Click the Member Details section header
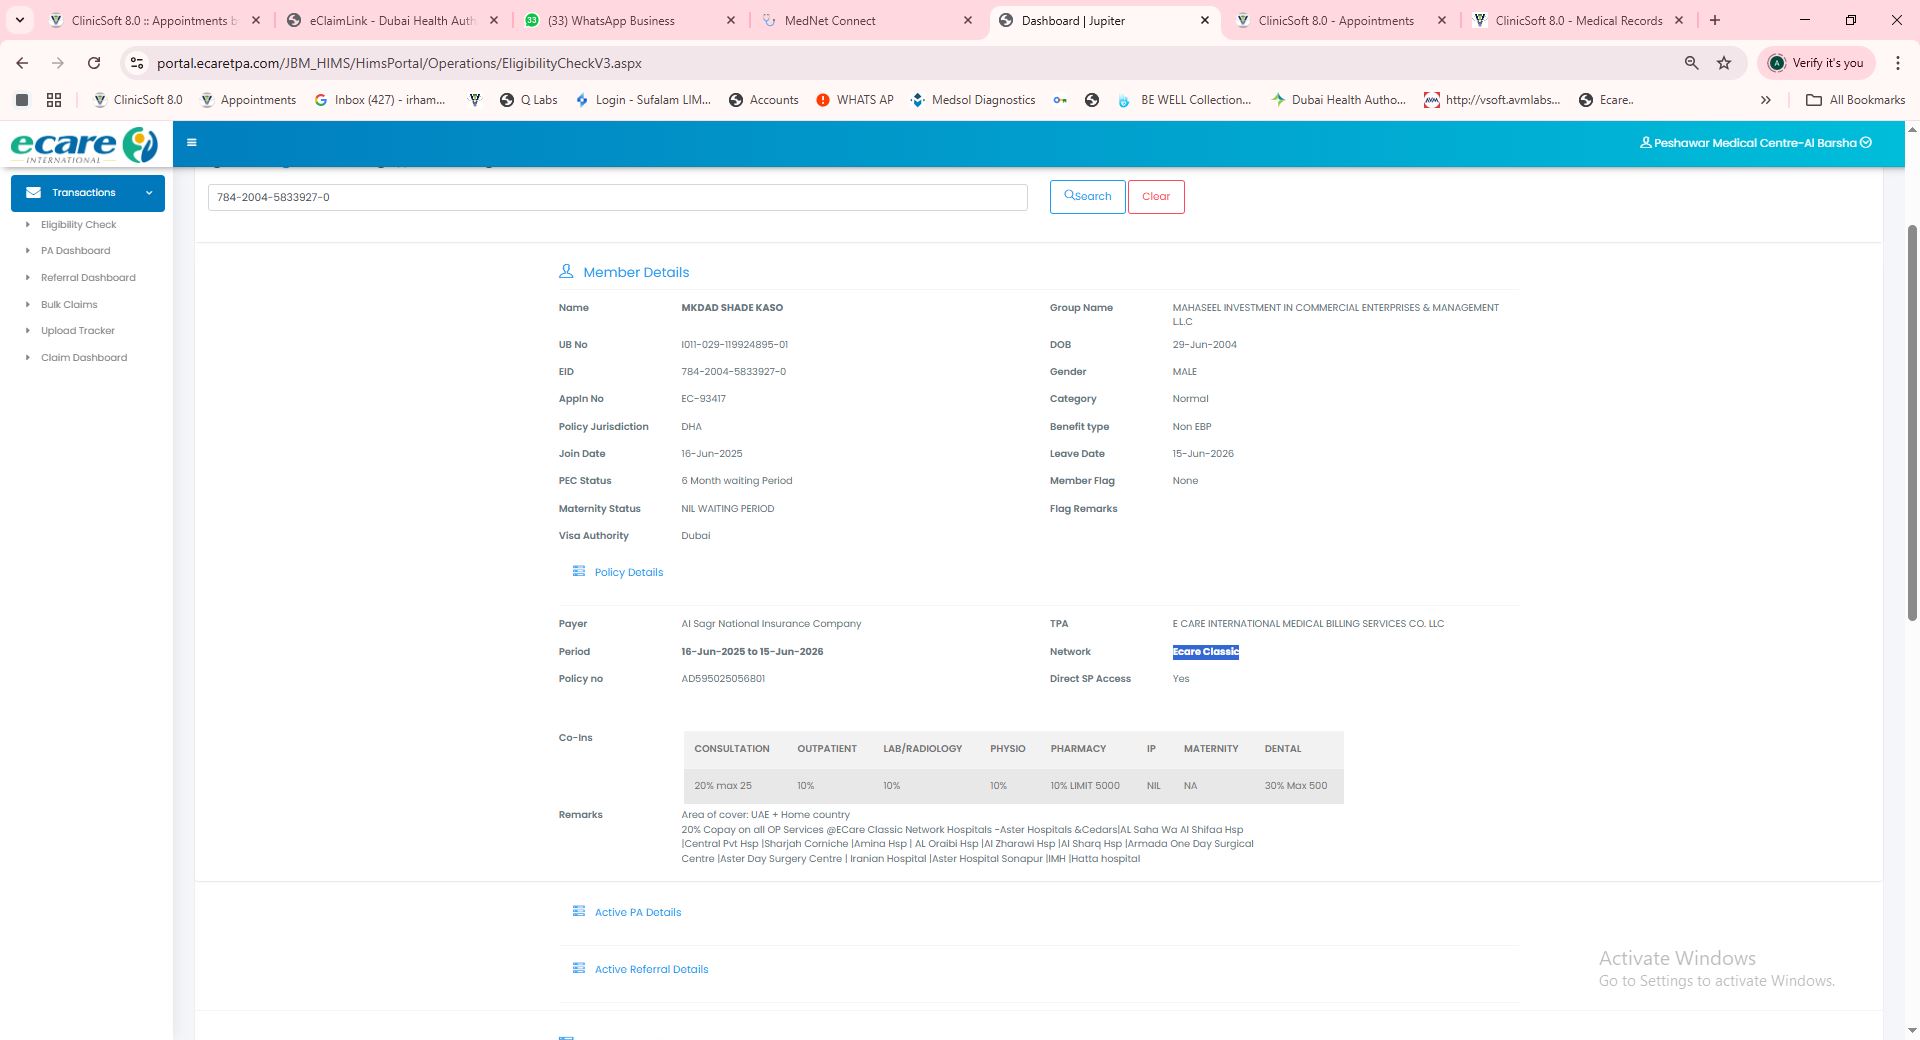 click(624, 272)
